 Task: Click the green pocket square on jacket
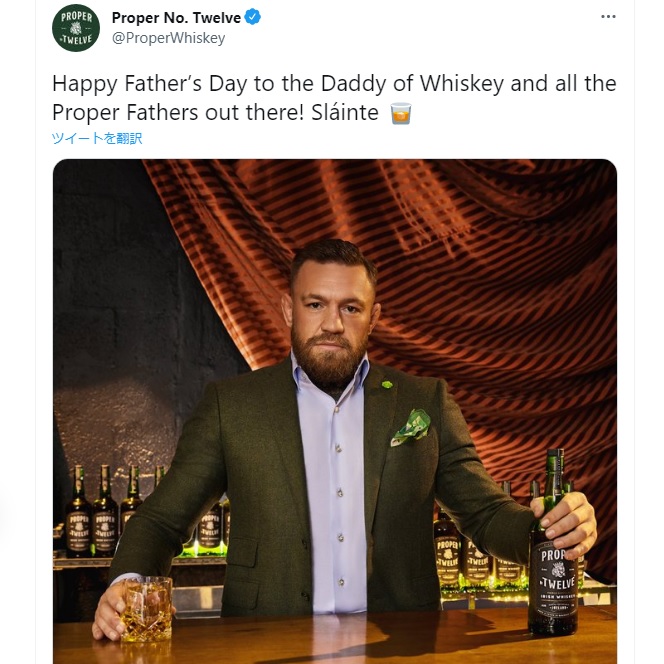tap(411, 426)
